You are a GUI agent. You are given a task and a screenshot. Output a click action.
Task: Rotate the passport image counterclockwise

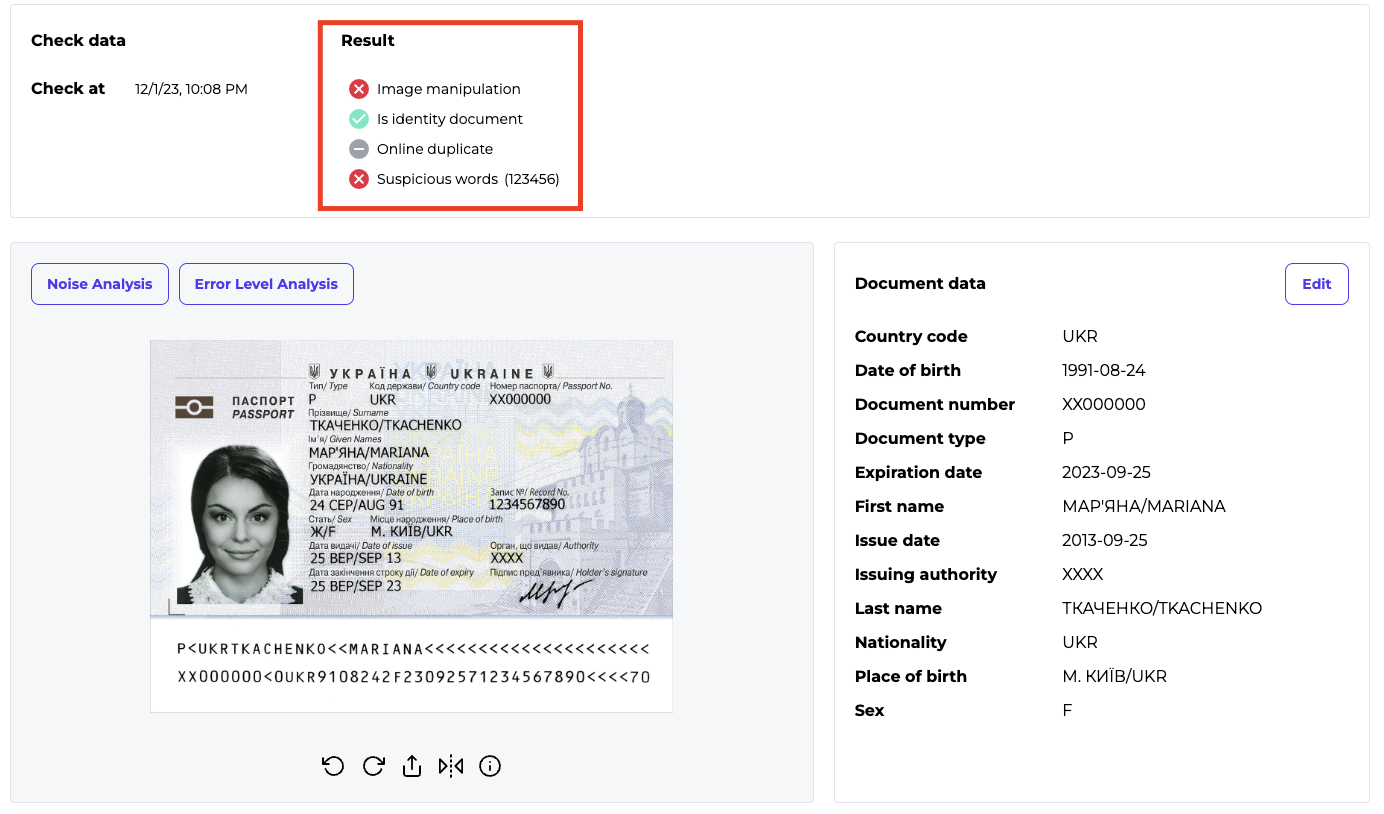pyautogui.click(x=333, y=766)
